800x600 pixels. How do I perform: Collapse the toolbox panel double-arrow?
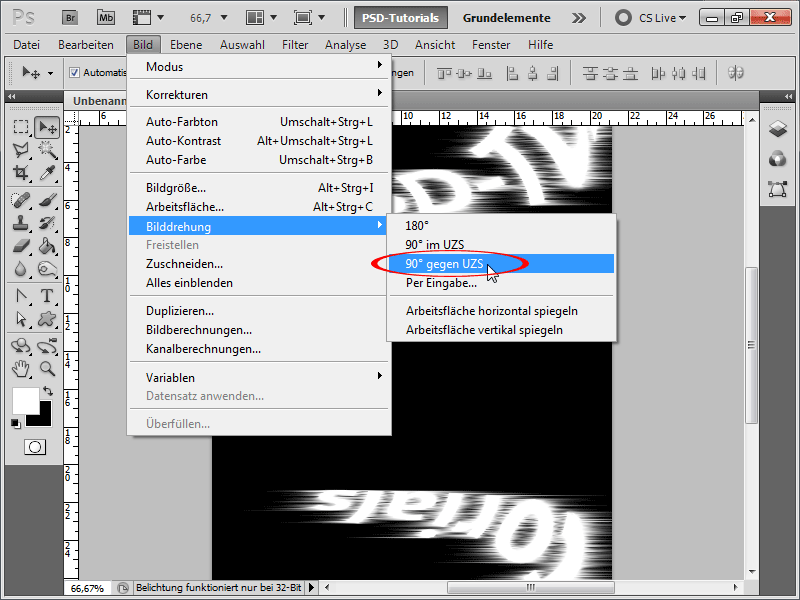12,96
